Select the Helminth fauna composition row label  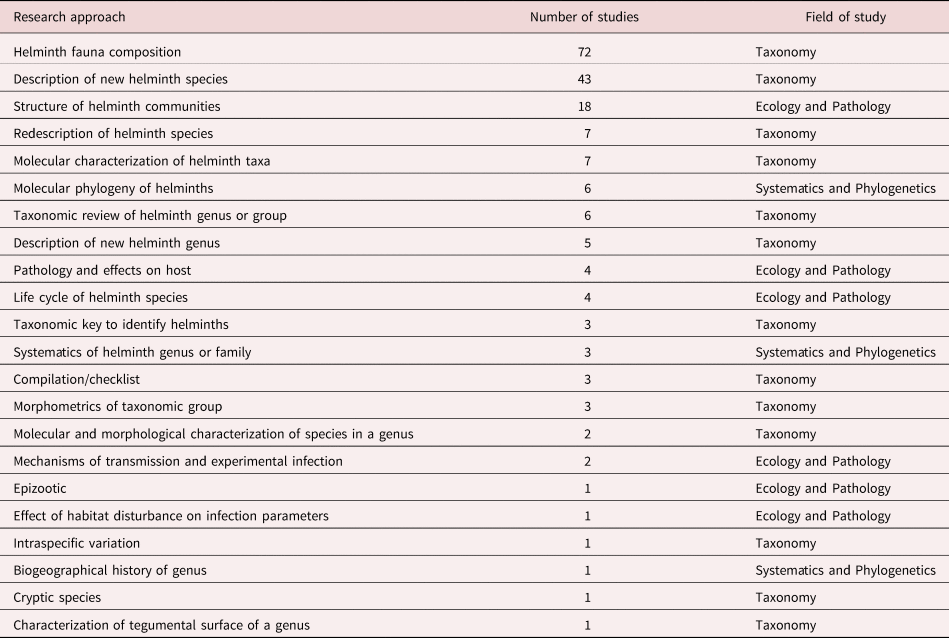coord(97,52)
